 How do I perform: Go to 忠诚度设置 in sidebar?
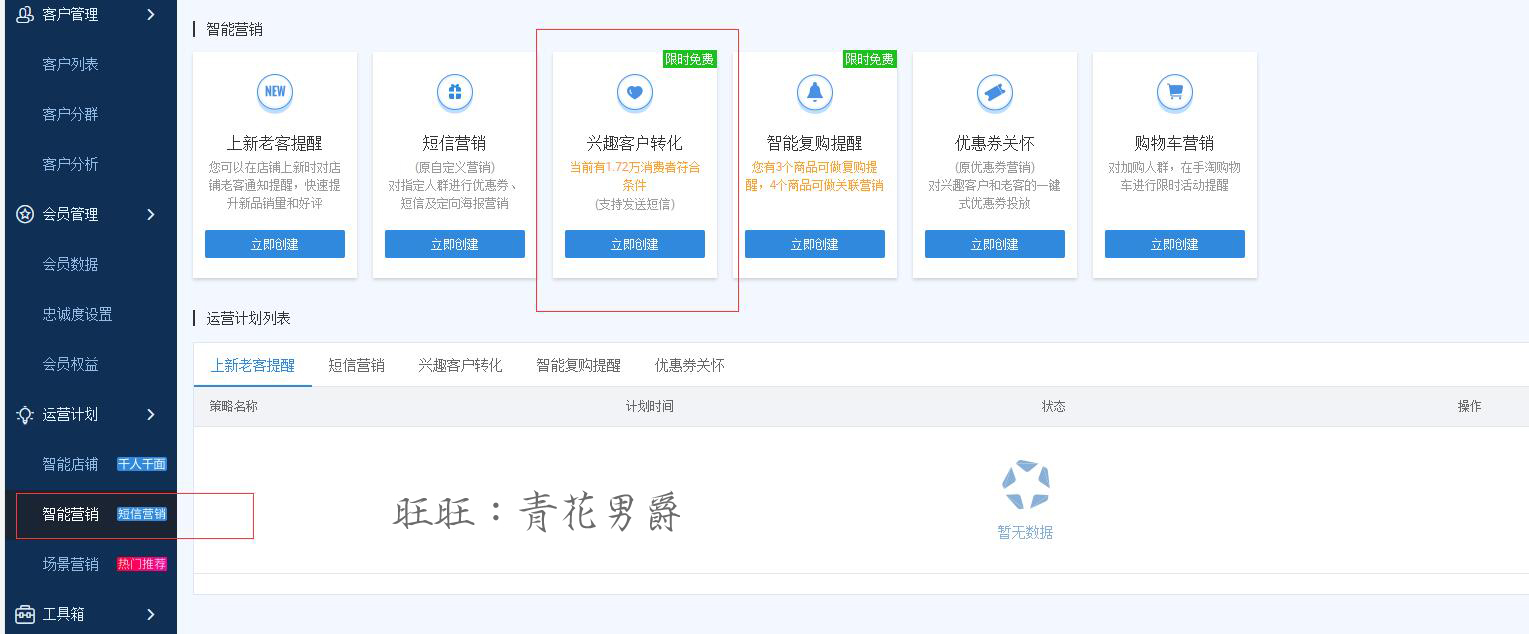[77, 314]
